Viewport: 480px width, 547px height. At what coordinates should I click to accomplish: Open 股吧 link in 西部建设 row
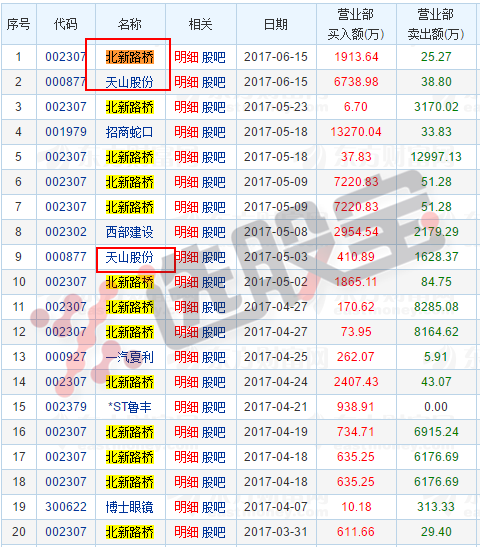(213, 232)
